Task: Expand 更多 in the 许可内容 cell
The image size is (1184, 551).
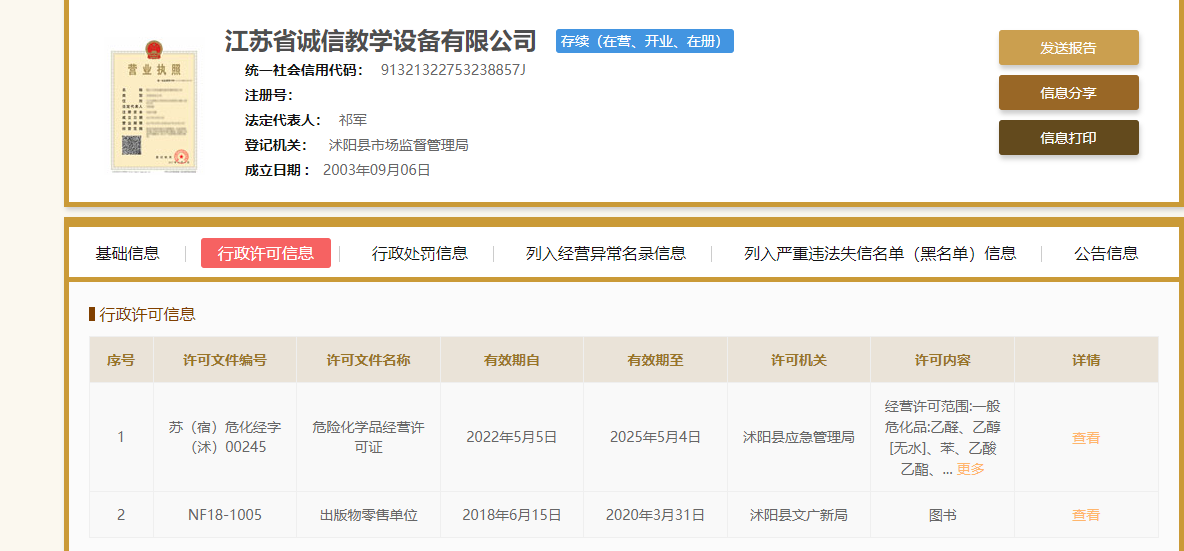Action: tap(970, 469)
